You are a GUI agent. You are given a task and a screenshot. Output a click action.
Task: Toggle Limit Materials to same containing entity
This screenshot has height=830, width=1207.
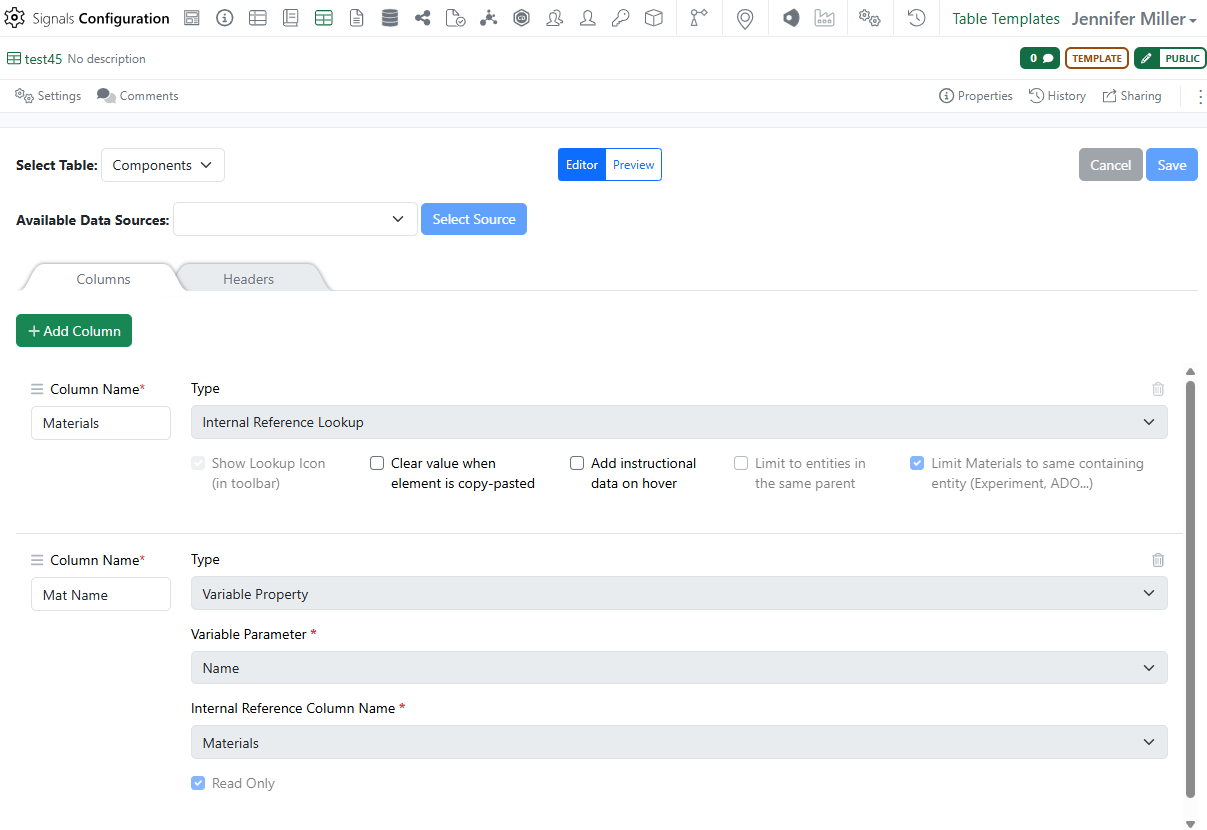[x=917, y=463]
